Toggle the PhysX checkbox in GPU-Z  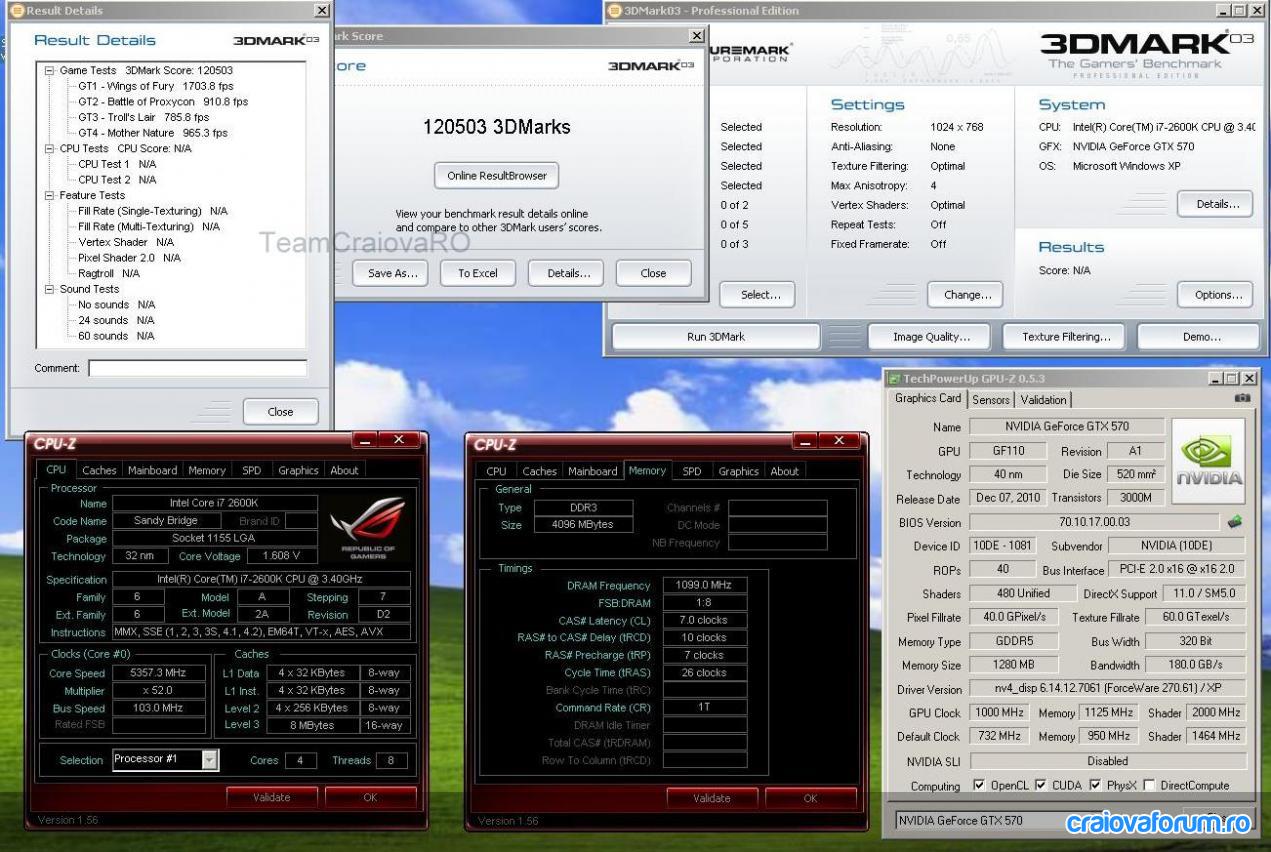click(x=1095, y=785)
